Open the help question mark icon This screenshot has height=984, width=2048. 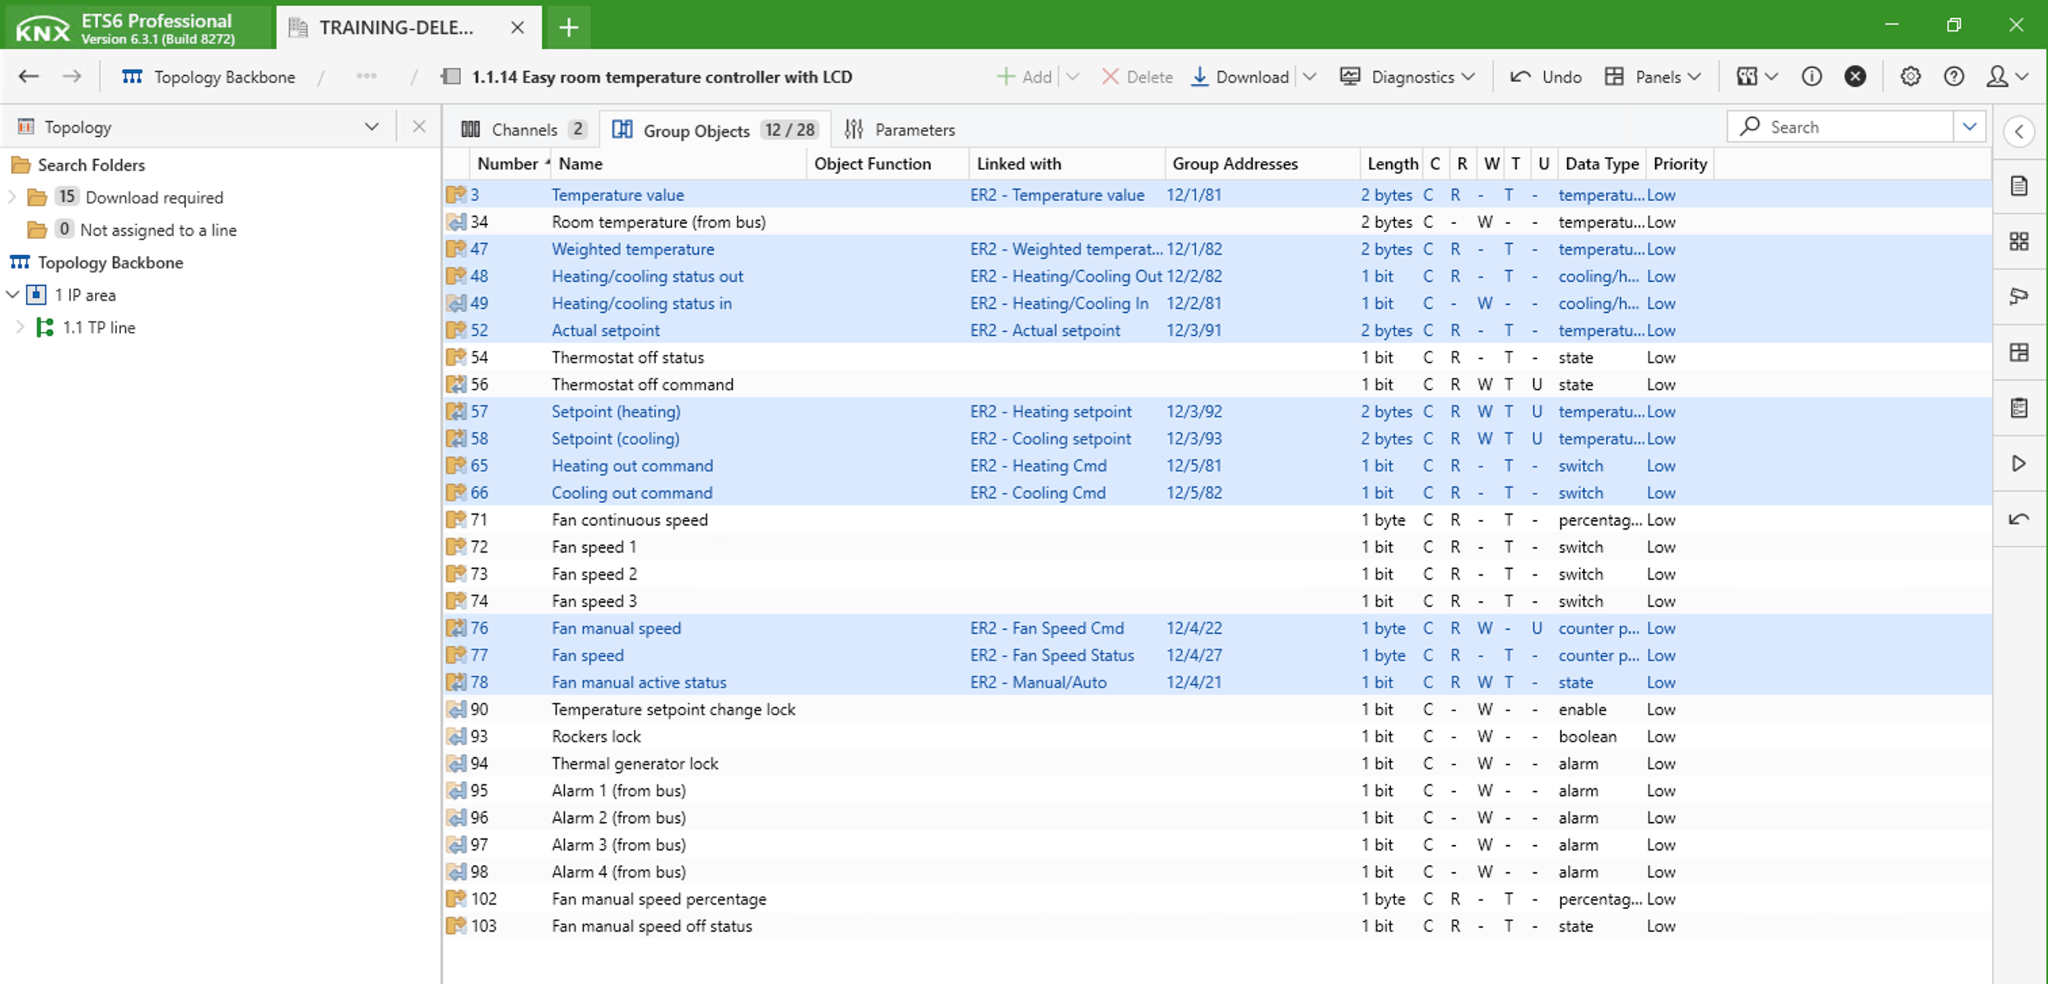[1954, 77]
